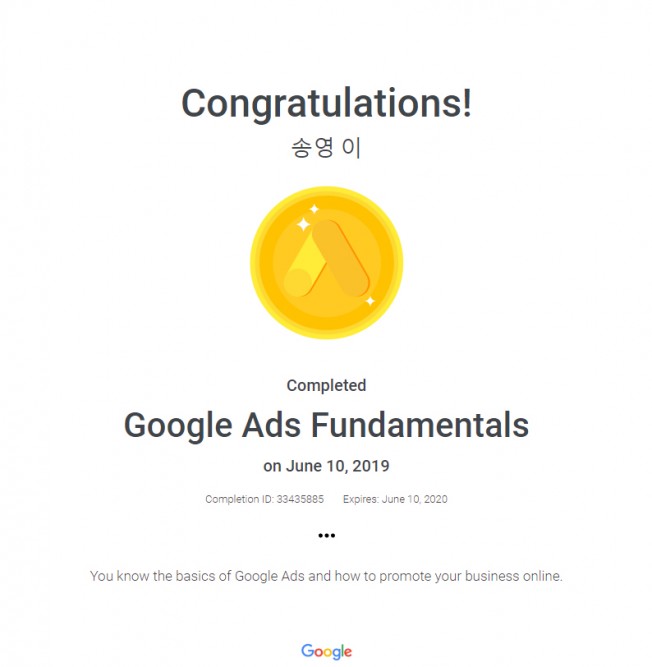This screenshot has width=652, height=667.
Task: Click the word Fundamentals in the title
Action: pyautogui.click(x=420, y=425)
